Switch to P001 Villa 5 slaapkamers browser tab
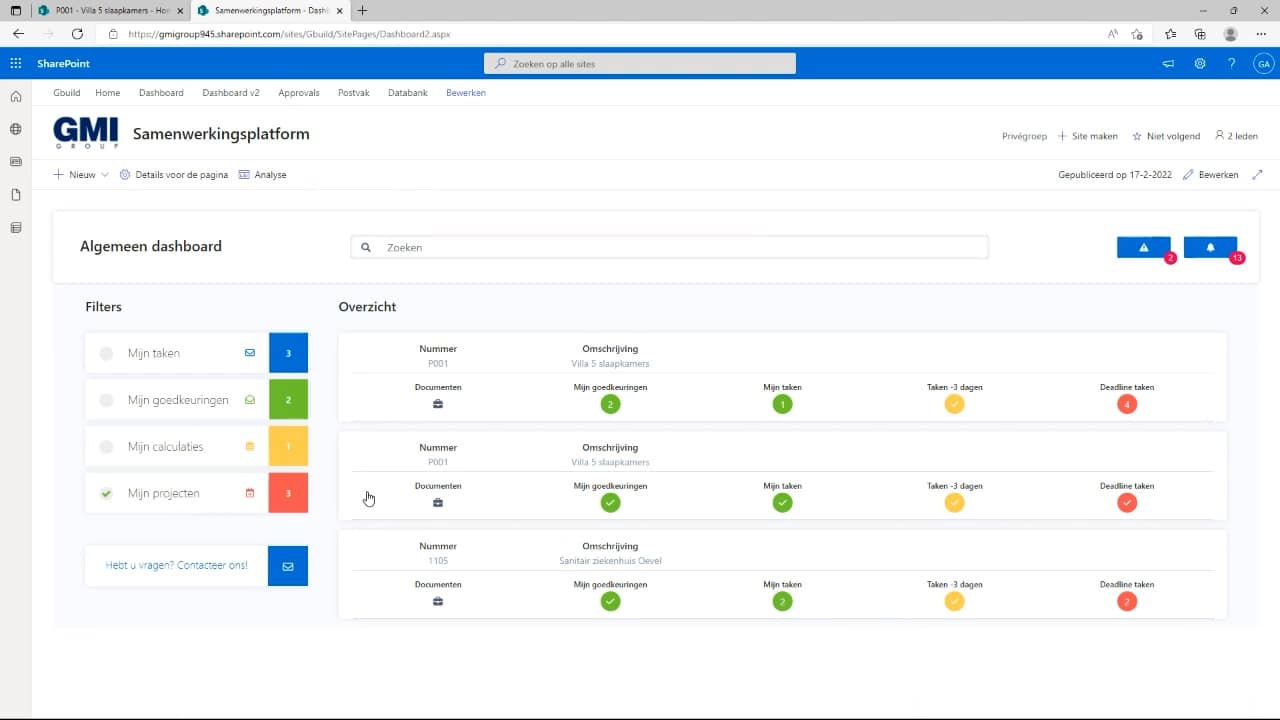Screen dimensions: 1280x720 [110, 10]
